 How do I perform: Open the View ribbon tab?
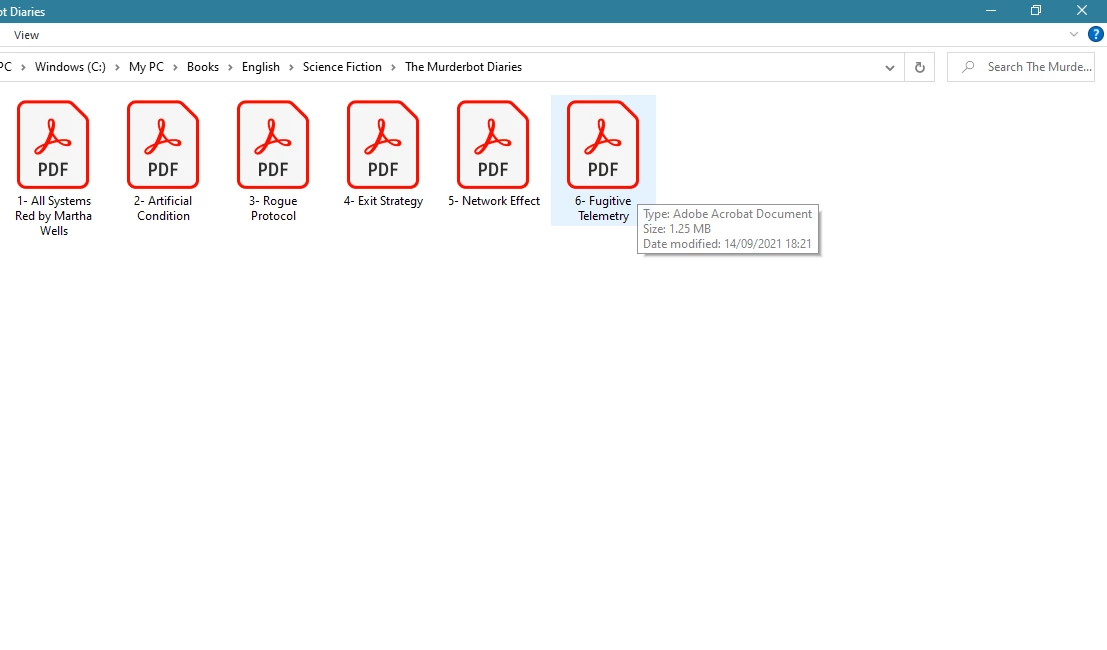coord(27,35)
